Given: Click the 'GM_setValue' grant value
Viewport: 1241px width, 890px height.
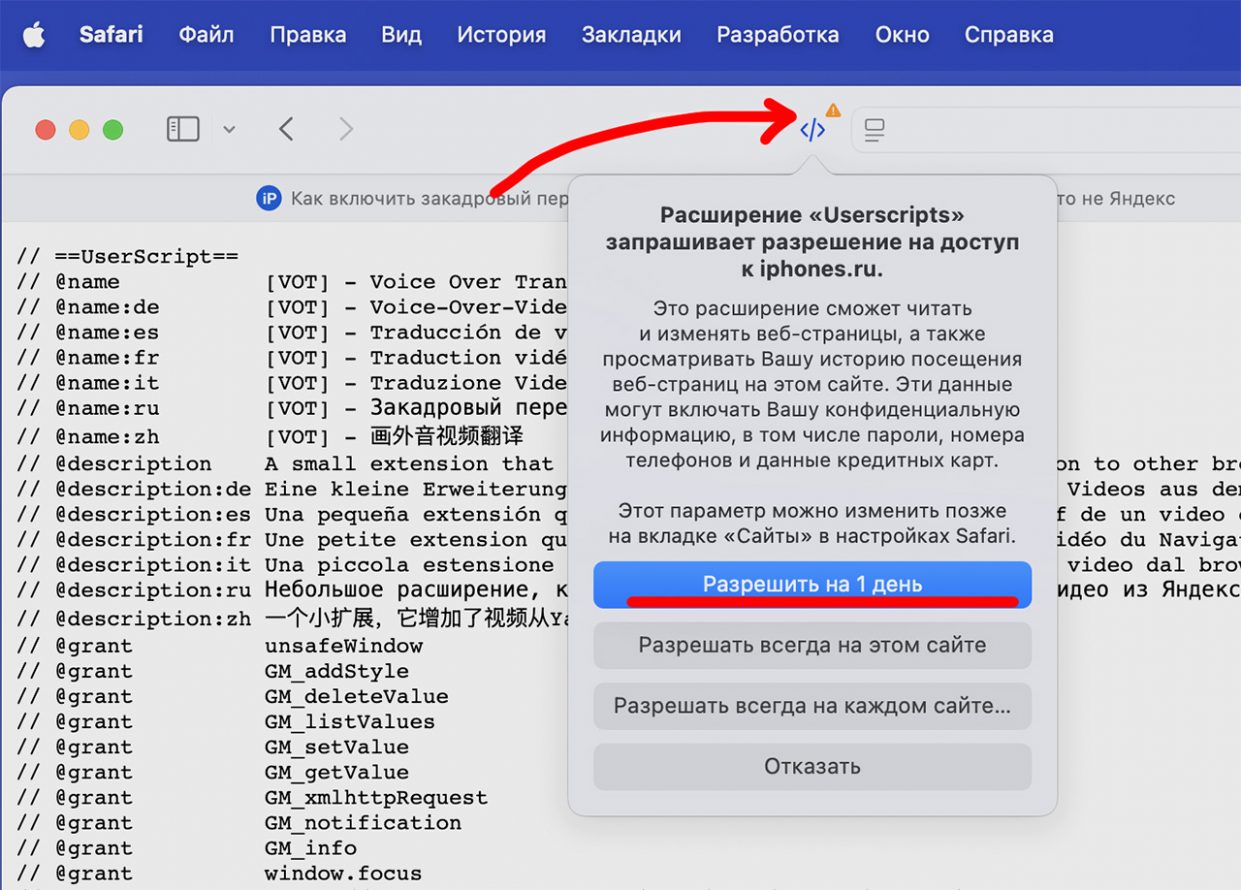Looking at the screenshot, I should coord(336,747).
